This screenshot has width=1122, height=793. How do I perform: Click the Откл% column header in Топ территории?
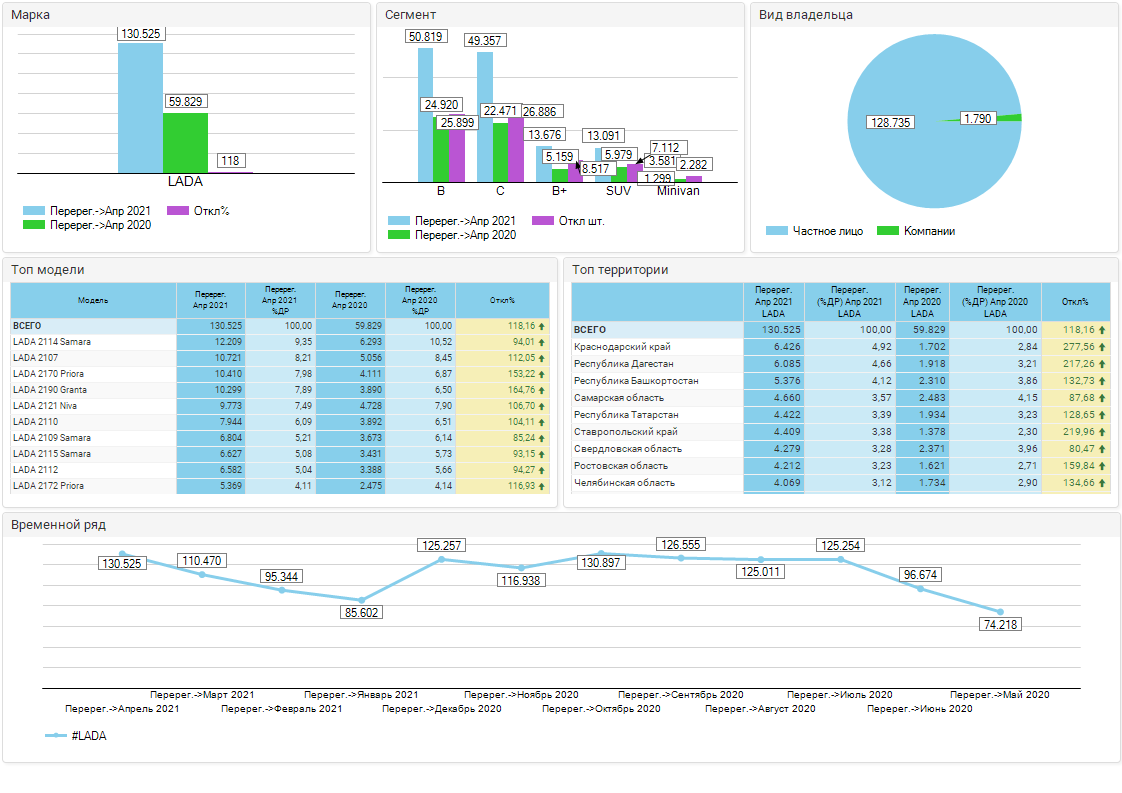pyautogui.click(x=1075, y=301)
